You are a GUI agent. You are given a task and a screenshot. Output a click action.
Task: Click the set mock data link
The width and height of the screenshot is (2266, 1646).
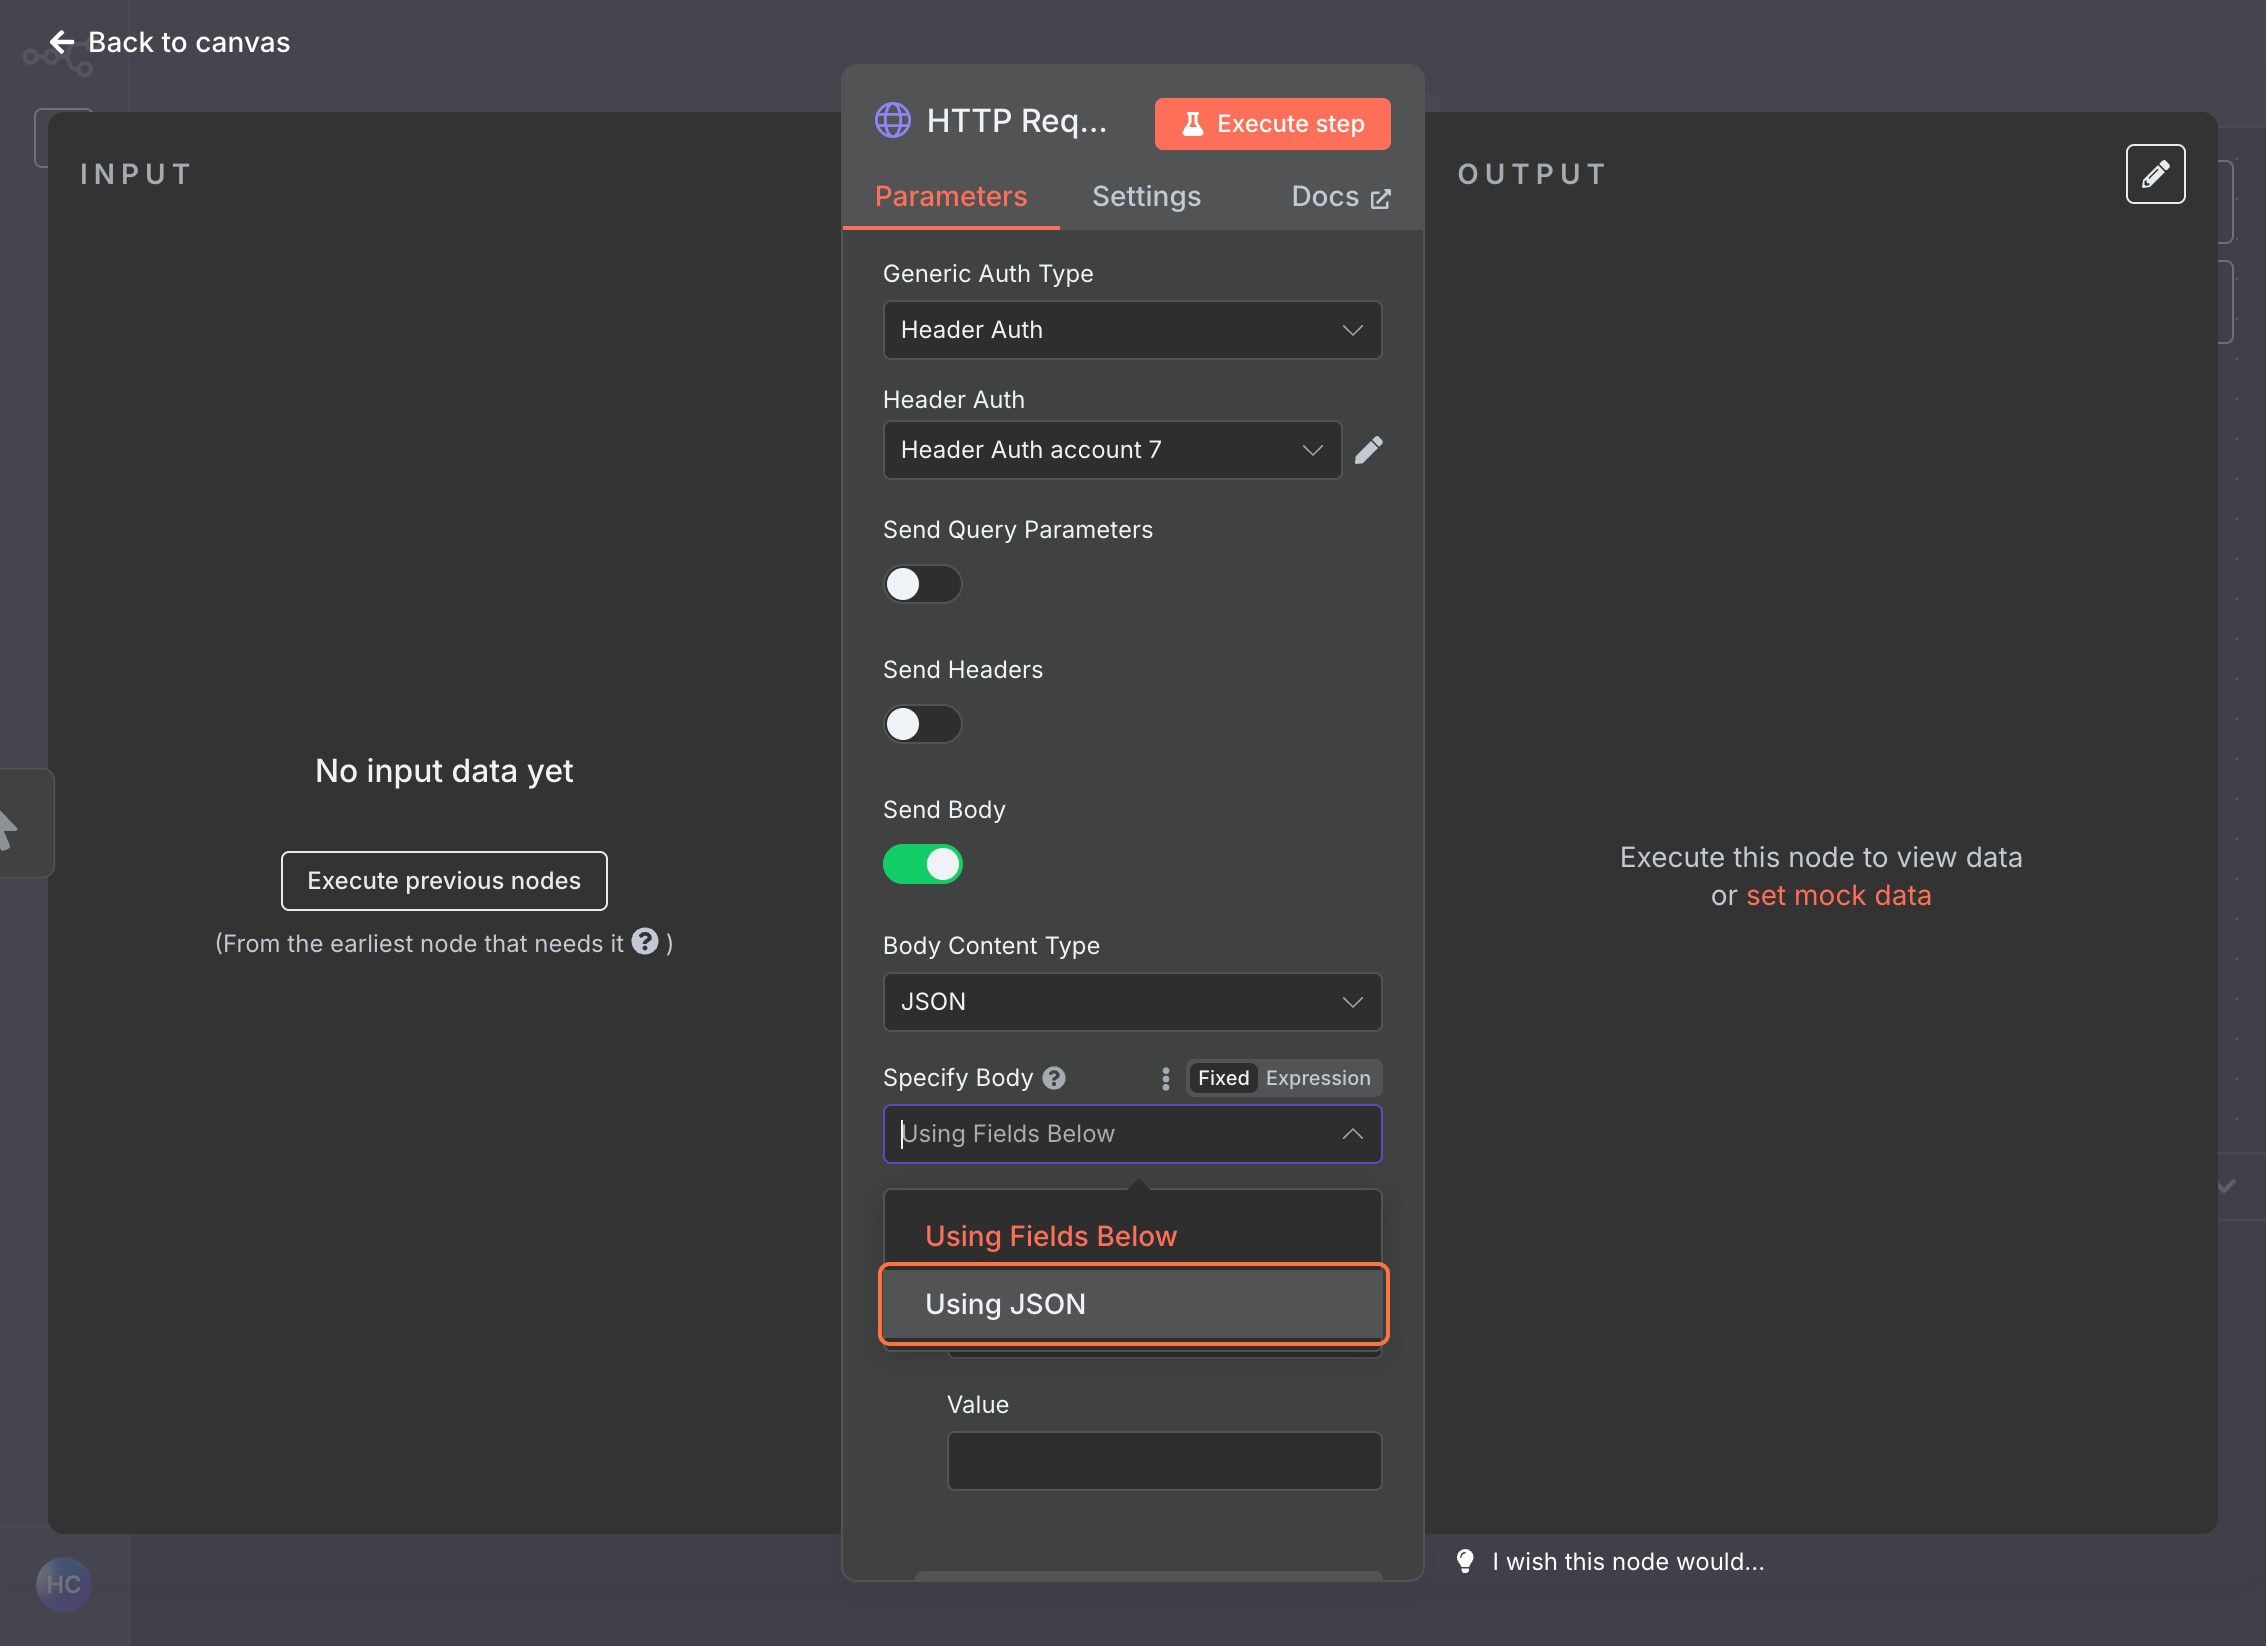pyautogui.click(x=1838, y=896)
